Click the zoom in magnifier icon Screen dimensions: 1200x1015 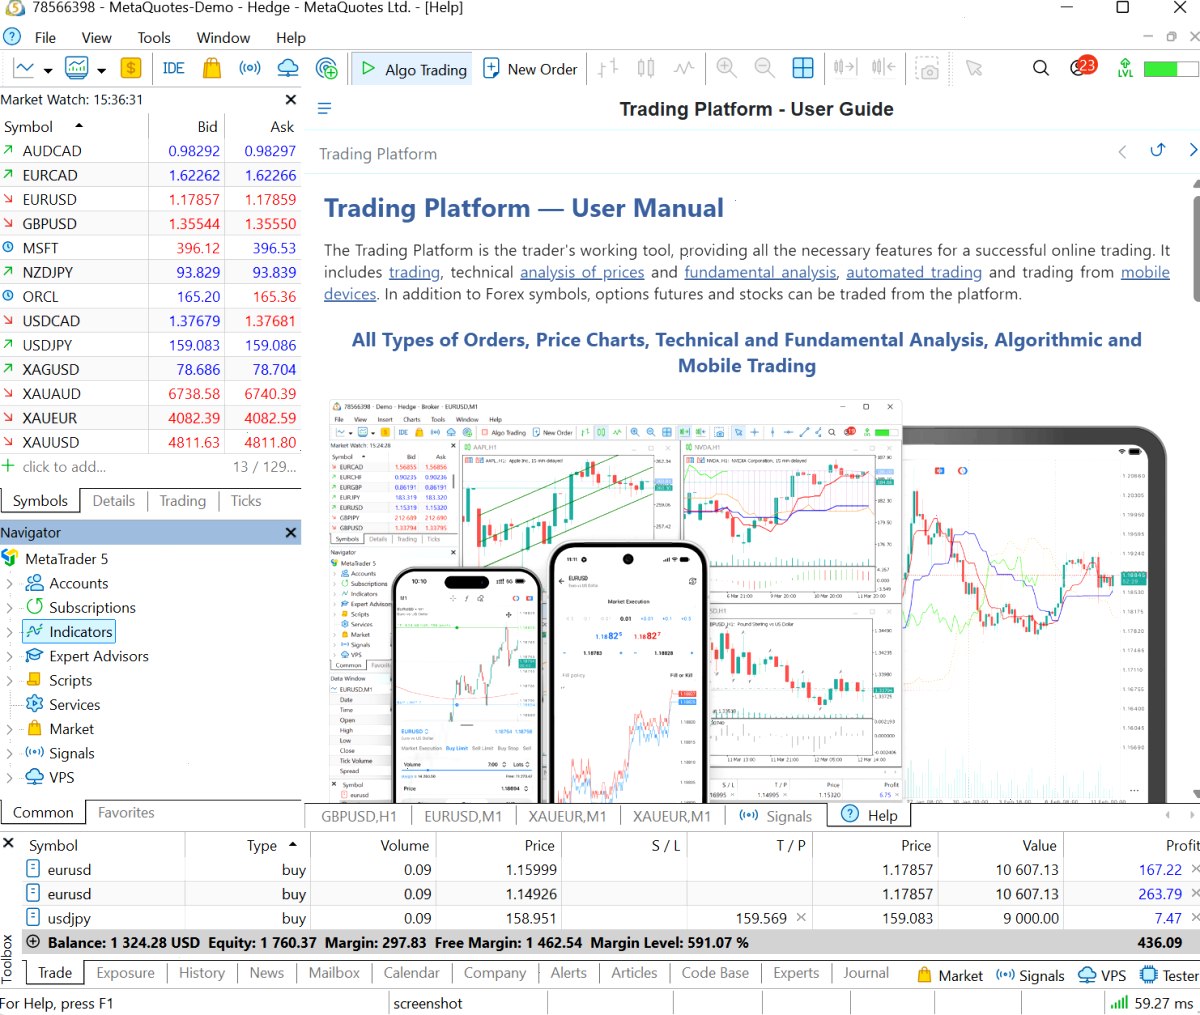point(727,68)
